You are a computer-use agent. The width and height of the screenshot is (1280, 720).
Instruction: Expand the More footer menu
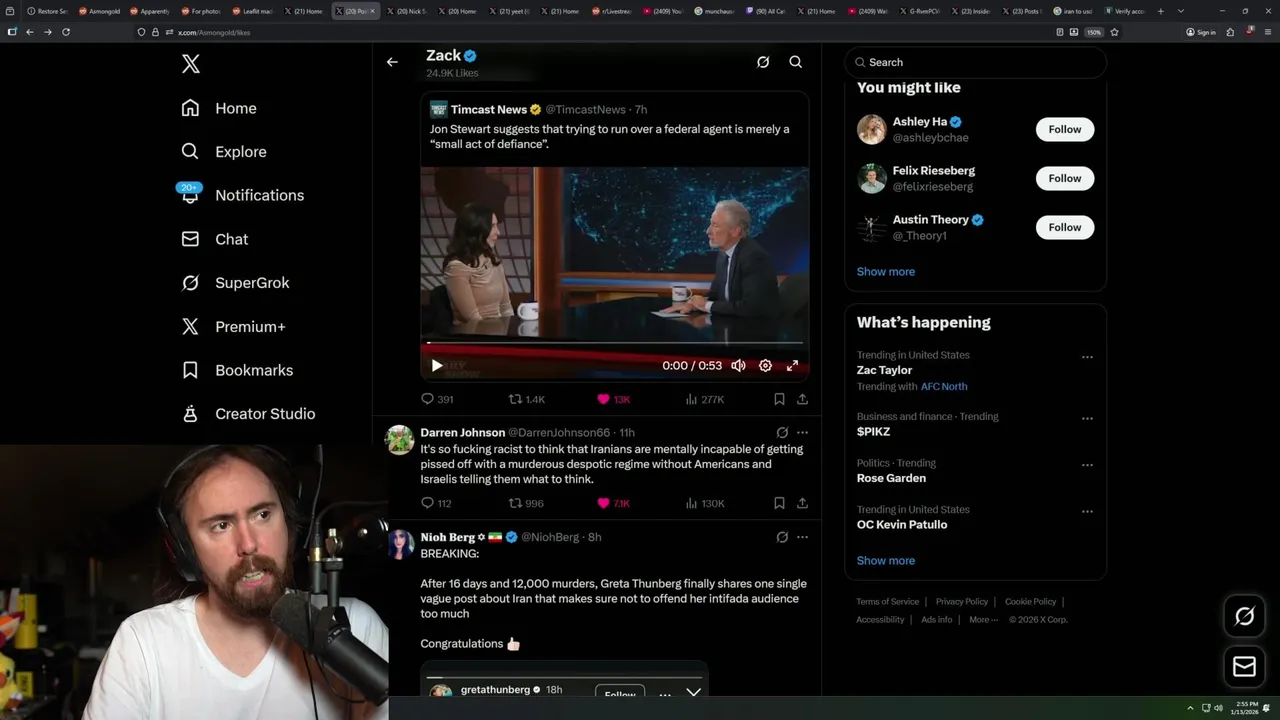[982, 620]
